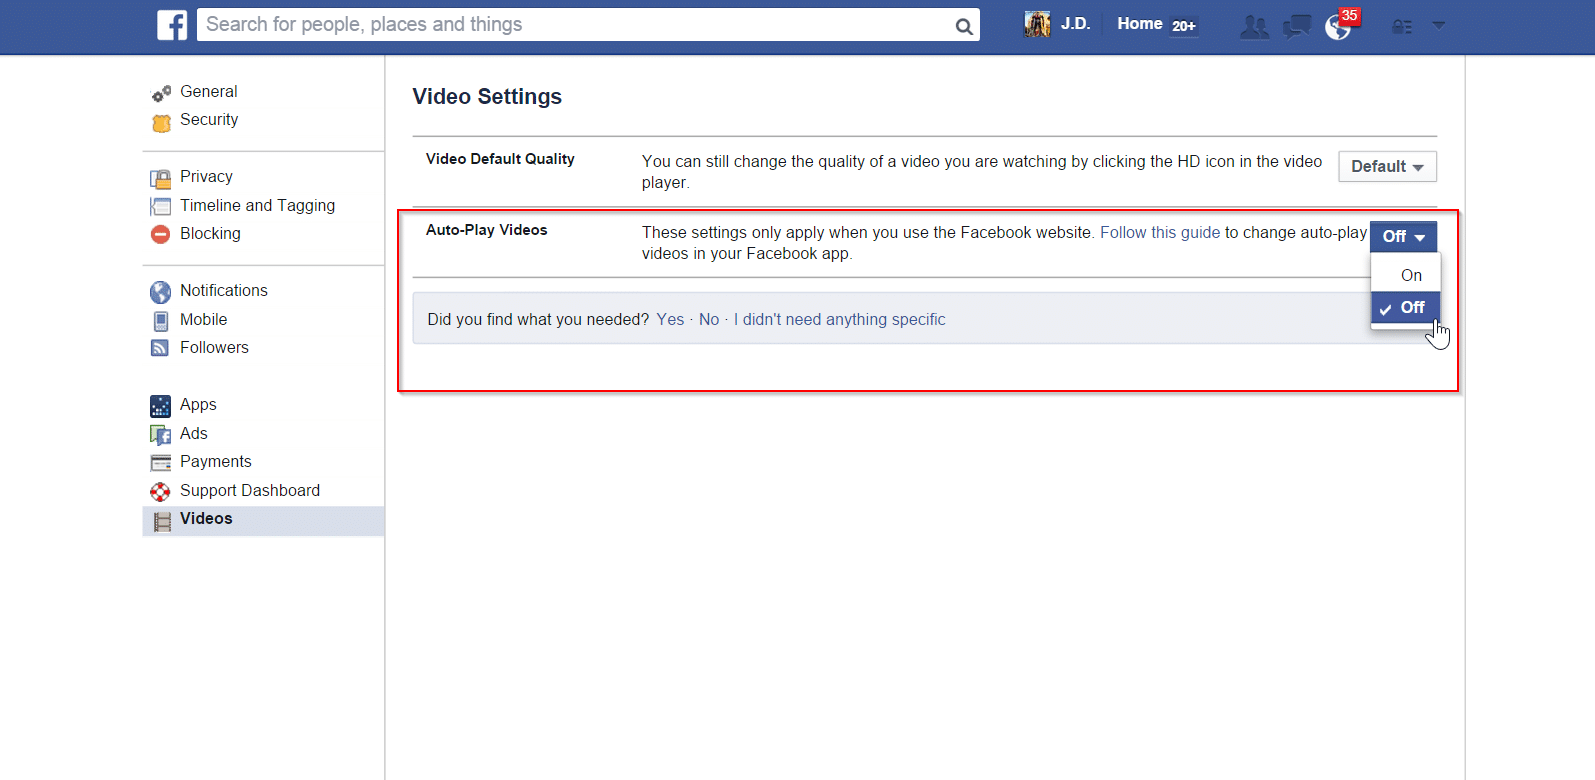Click the Follow this guide link
The image size is (1595, 780).
[x=1159, y=233]
